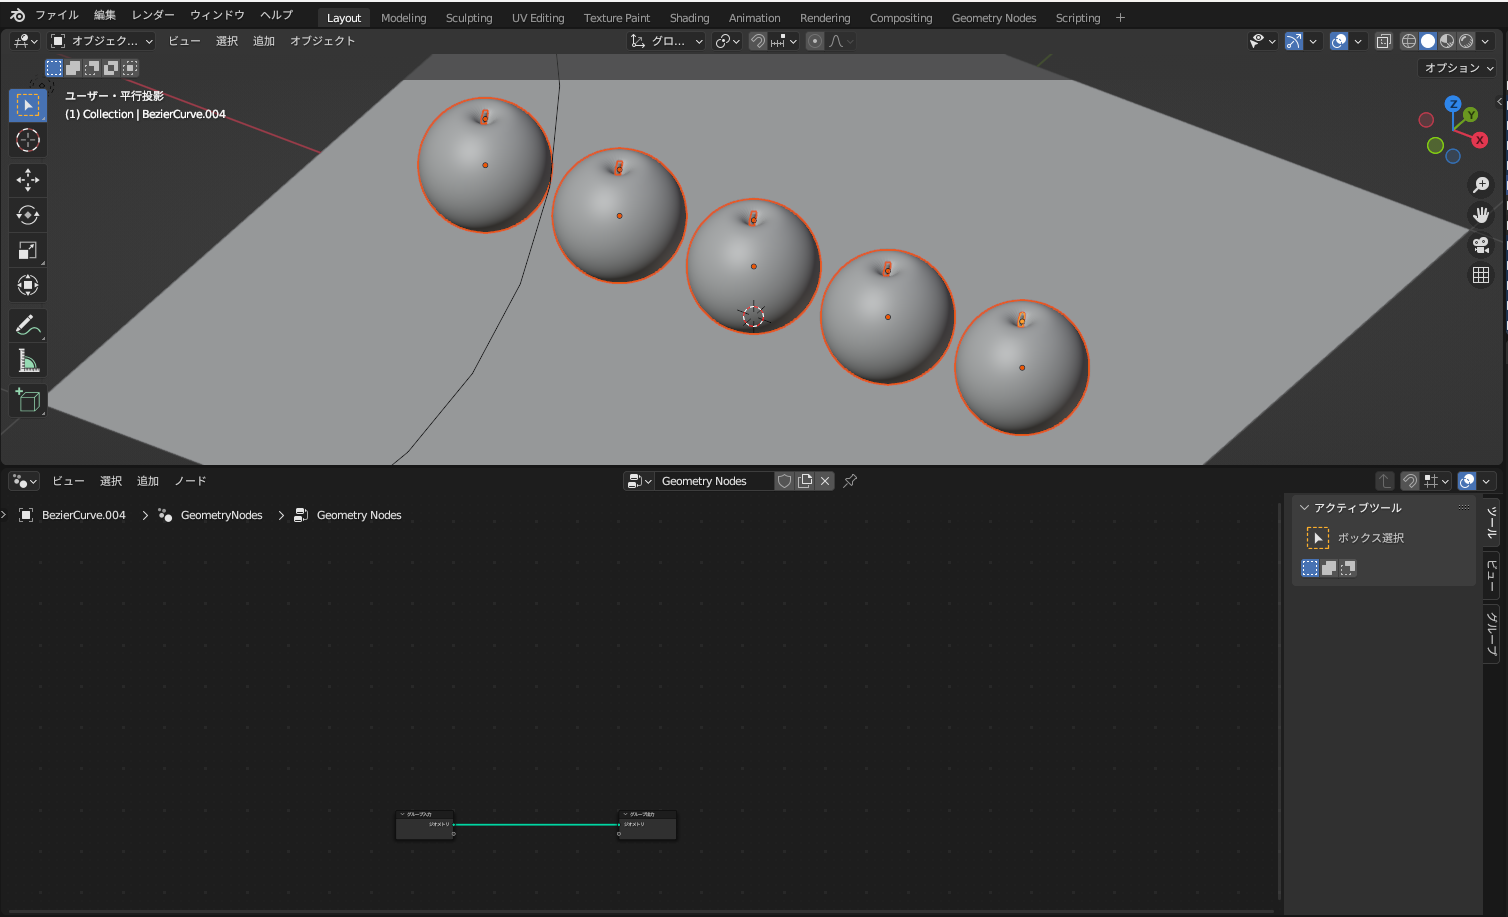Image resolution: width=1508 pixels, height=917 pixels.
Task: Select the Move tool in the viewport toolbar
Action: [x=27, y=180]
